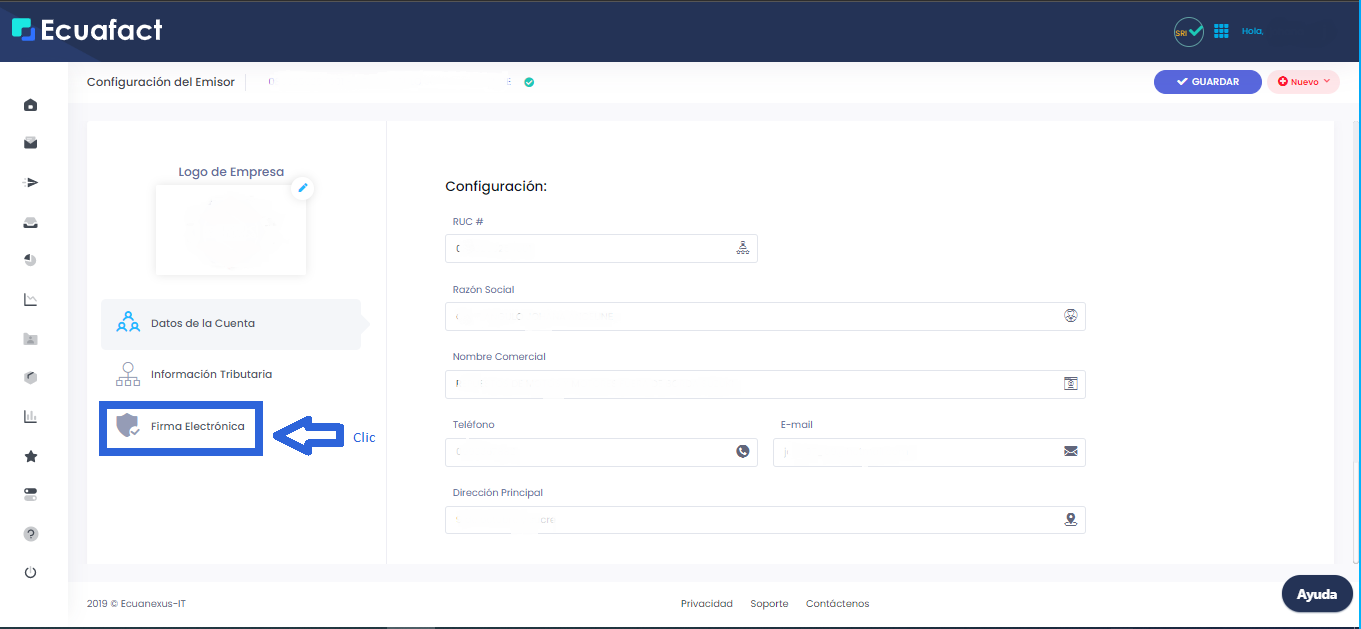
Task: Focus the Teléfono input field
Action: [590, 452]
